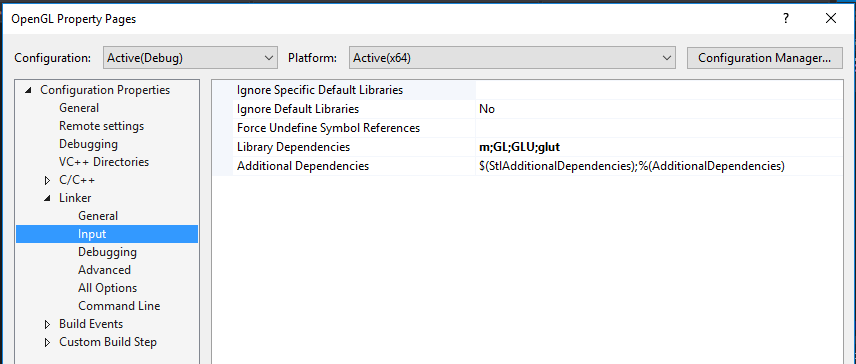Select Remote settings in the tree
The height and width of the screenshot is (364, 856).
coord(102,126)
